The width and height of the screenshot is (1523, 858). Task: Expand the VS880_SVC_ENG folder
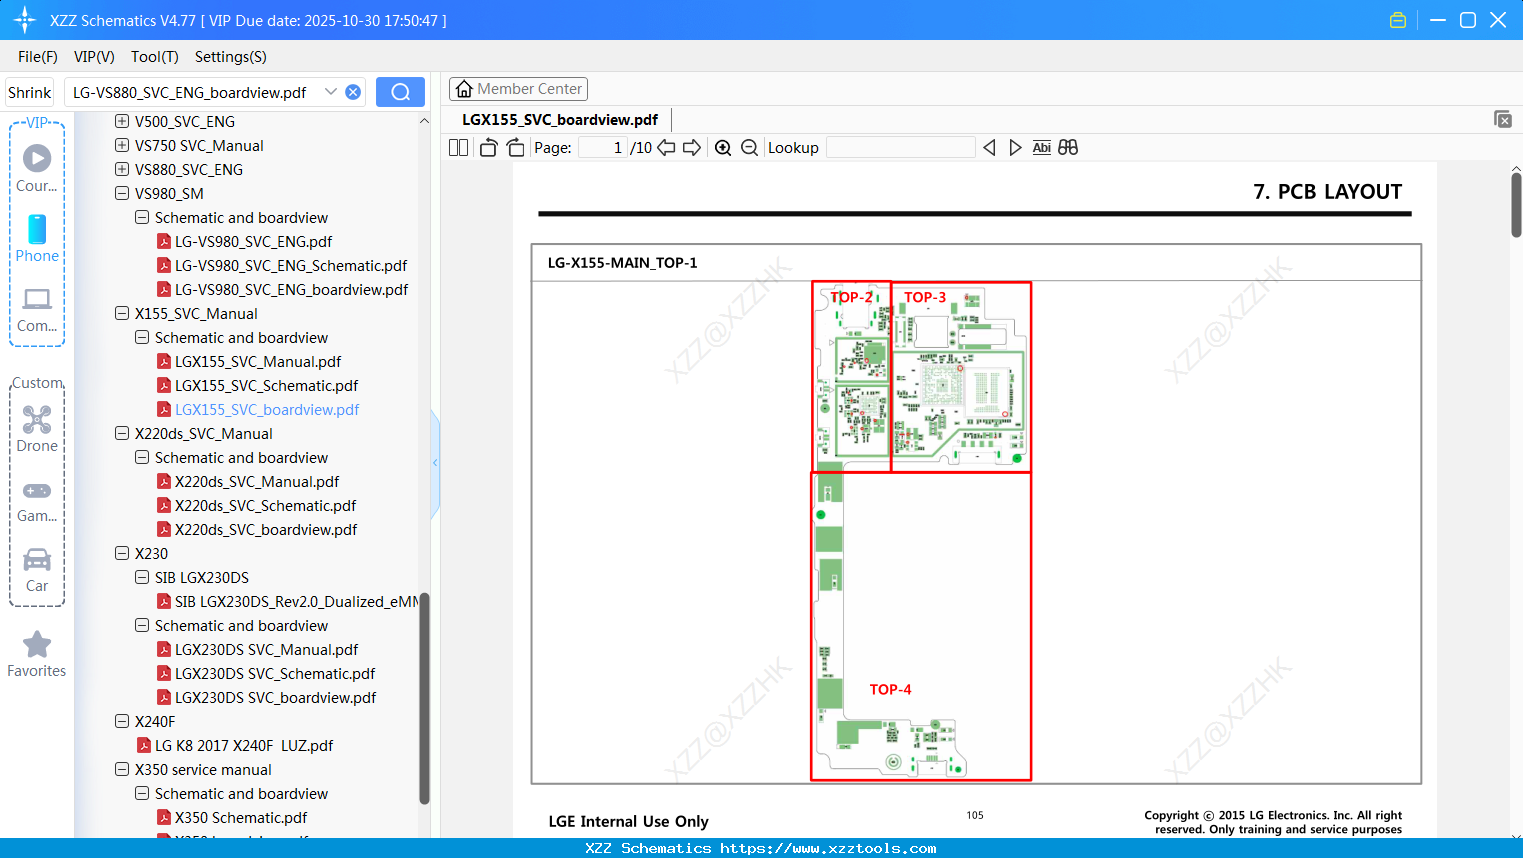122,169
